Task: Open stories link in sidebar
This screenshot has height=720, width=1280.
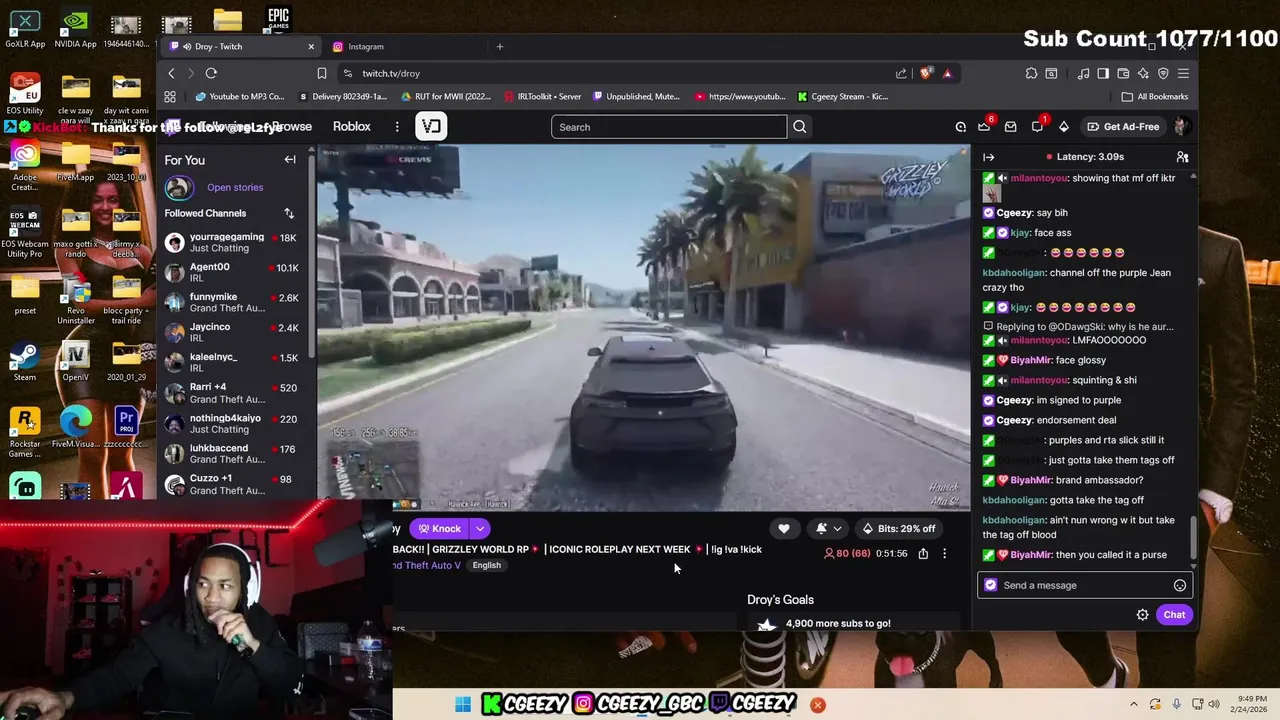Action: click(235, 187)
